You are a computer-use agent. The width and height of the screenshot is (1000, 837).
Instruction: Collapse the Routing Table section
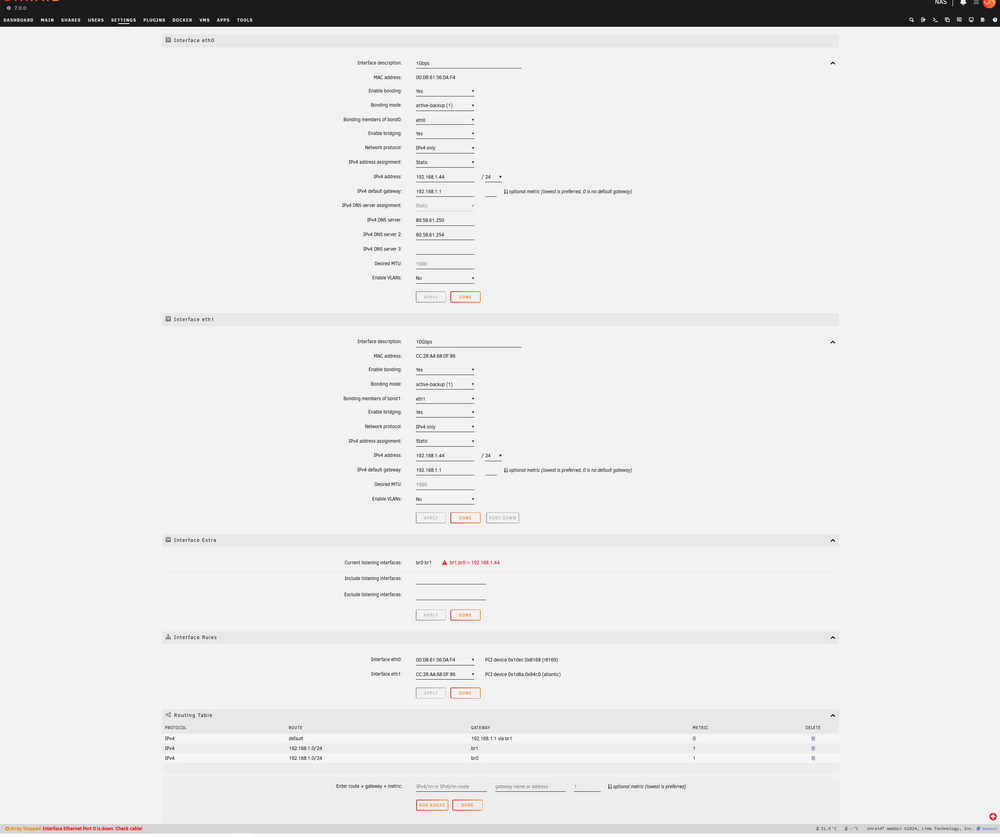pyautogui.click(x=833, y=716)
